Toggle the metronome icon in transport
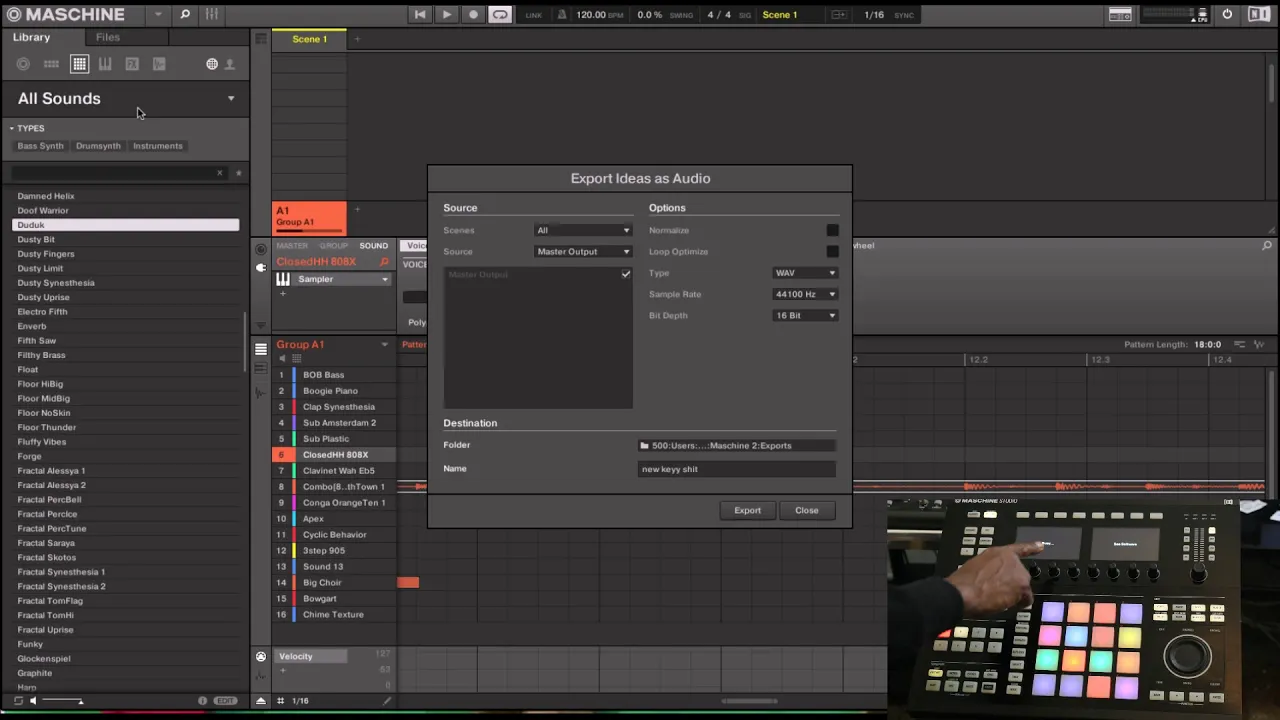Image resolution: width=1280 pixels, height=720 pixels. tap(562, 15)
